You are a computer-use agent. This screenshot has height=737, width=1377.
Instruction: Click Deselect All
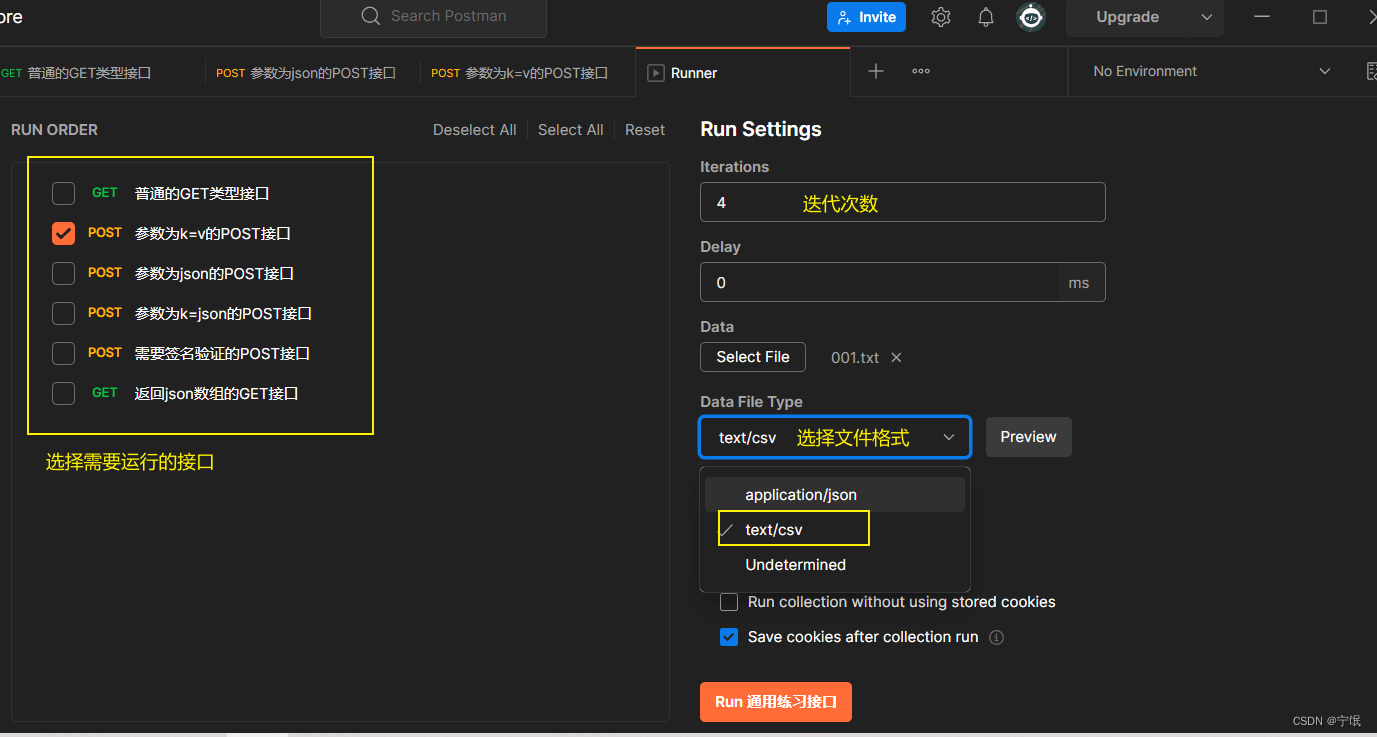474,130
